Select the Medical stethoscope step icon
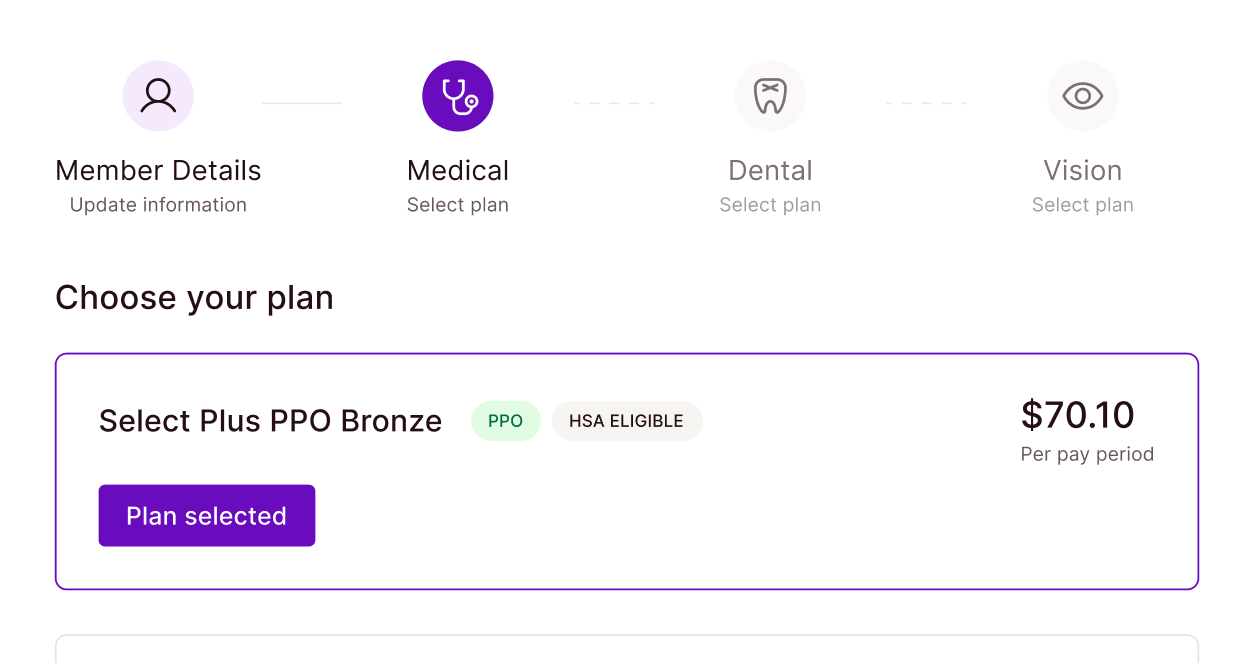Screen dimensions: 1254x663 [x=458, y=96]
